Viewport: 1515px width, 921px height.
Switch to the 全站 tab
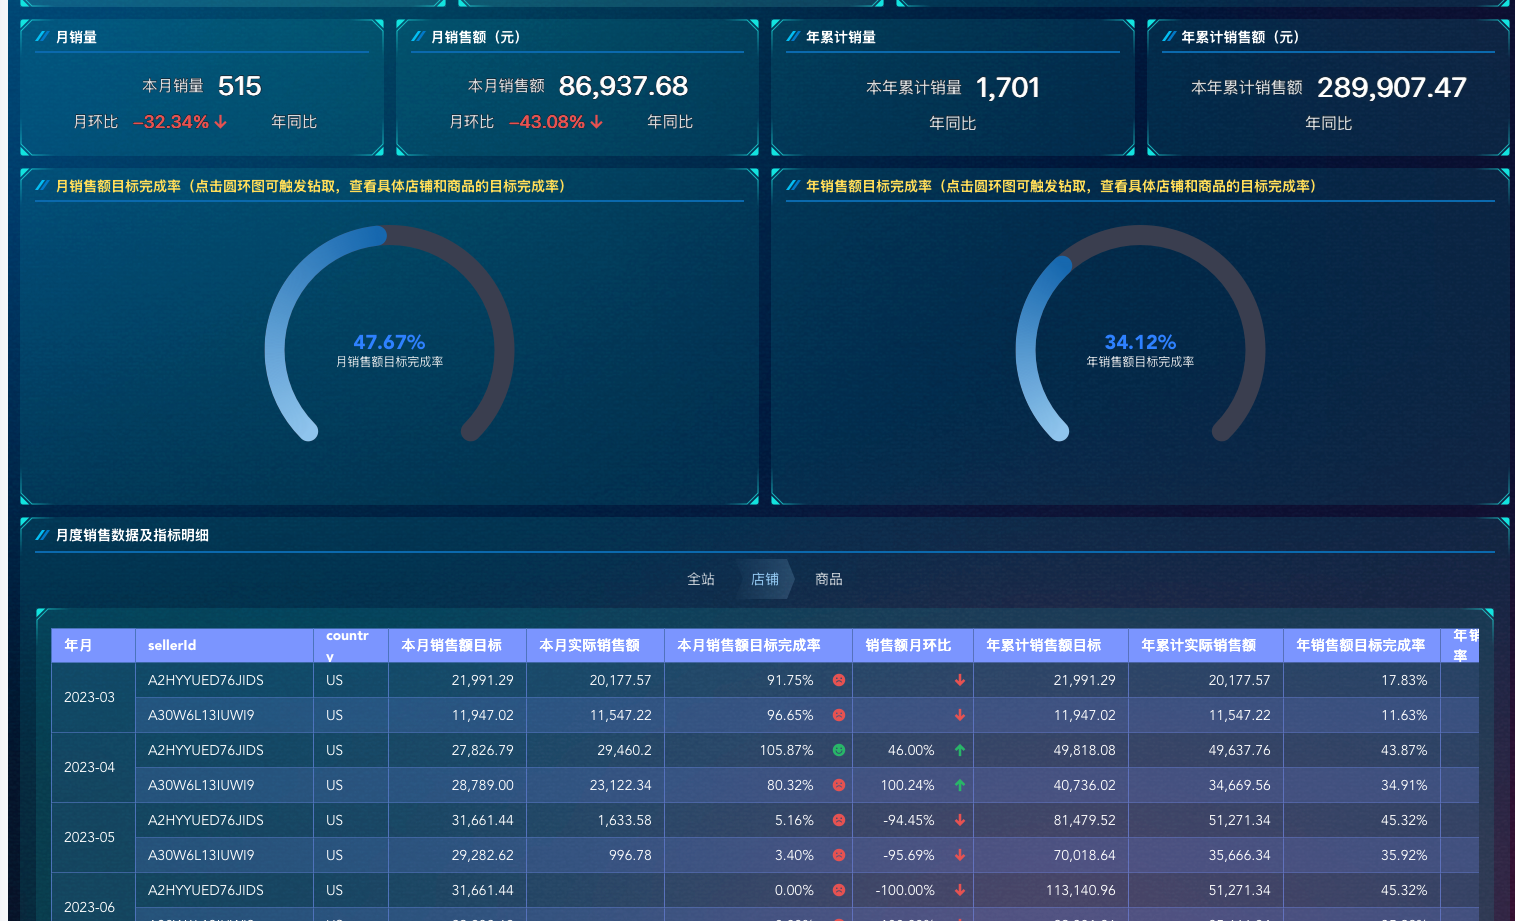coord(701,579)
